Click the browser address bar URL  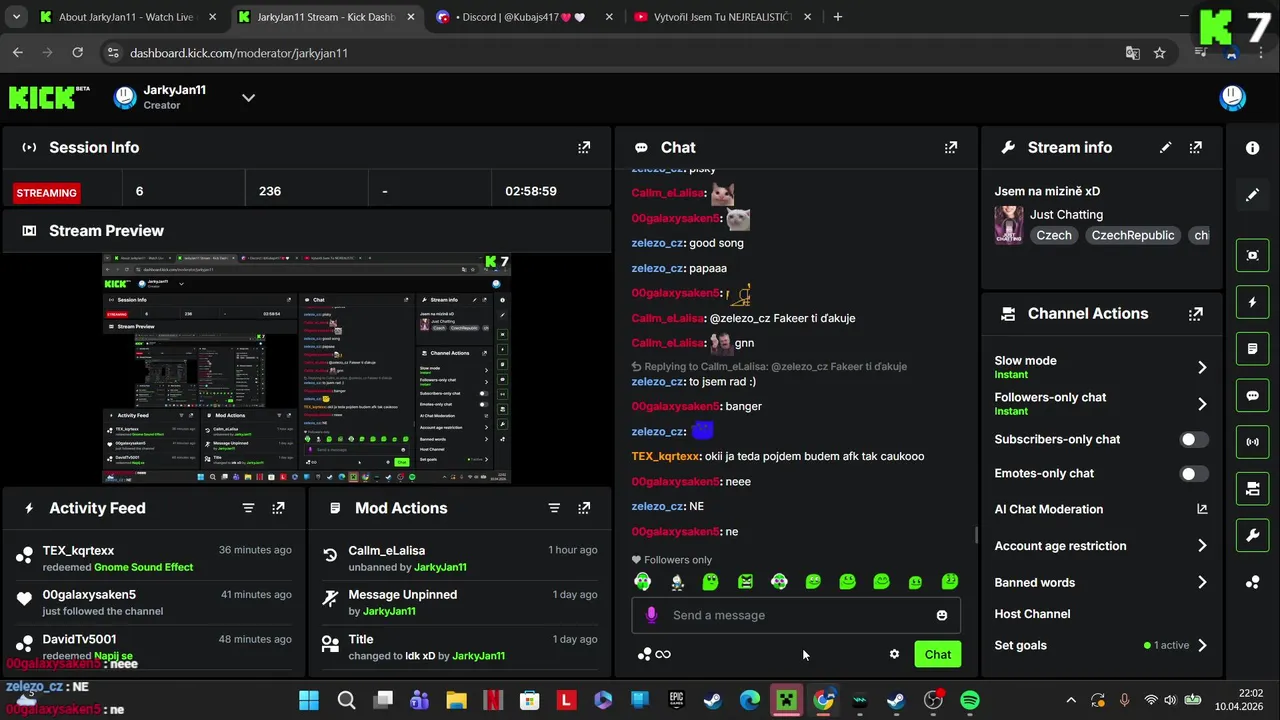239,53
